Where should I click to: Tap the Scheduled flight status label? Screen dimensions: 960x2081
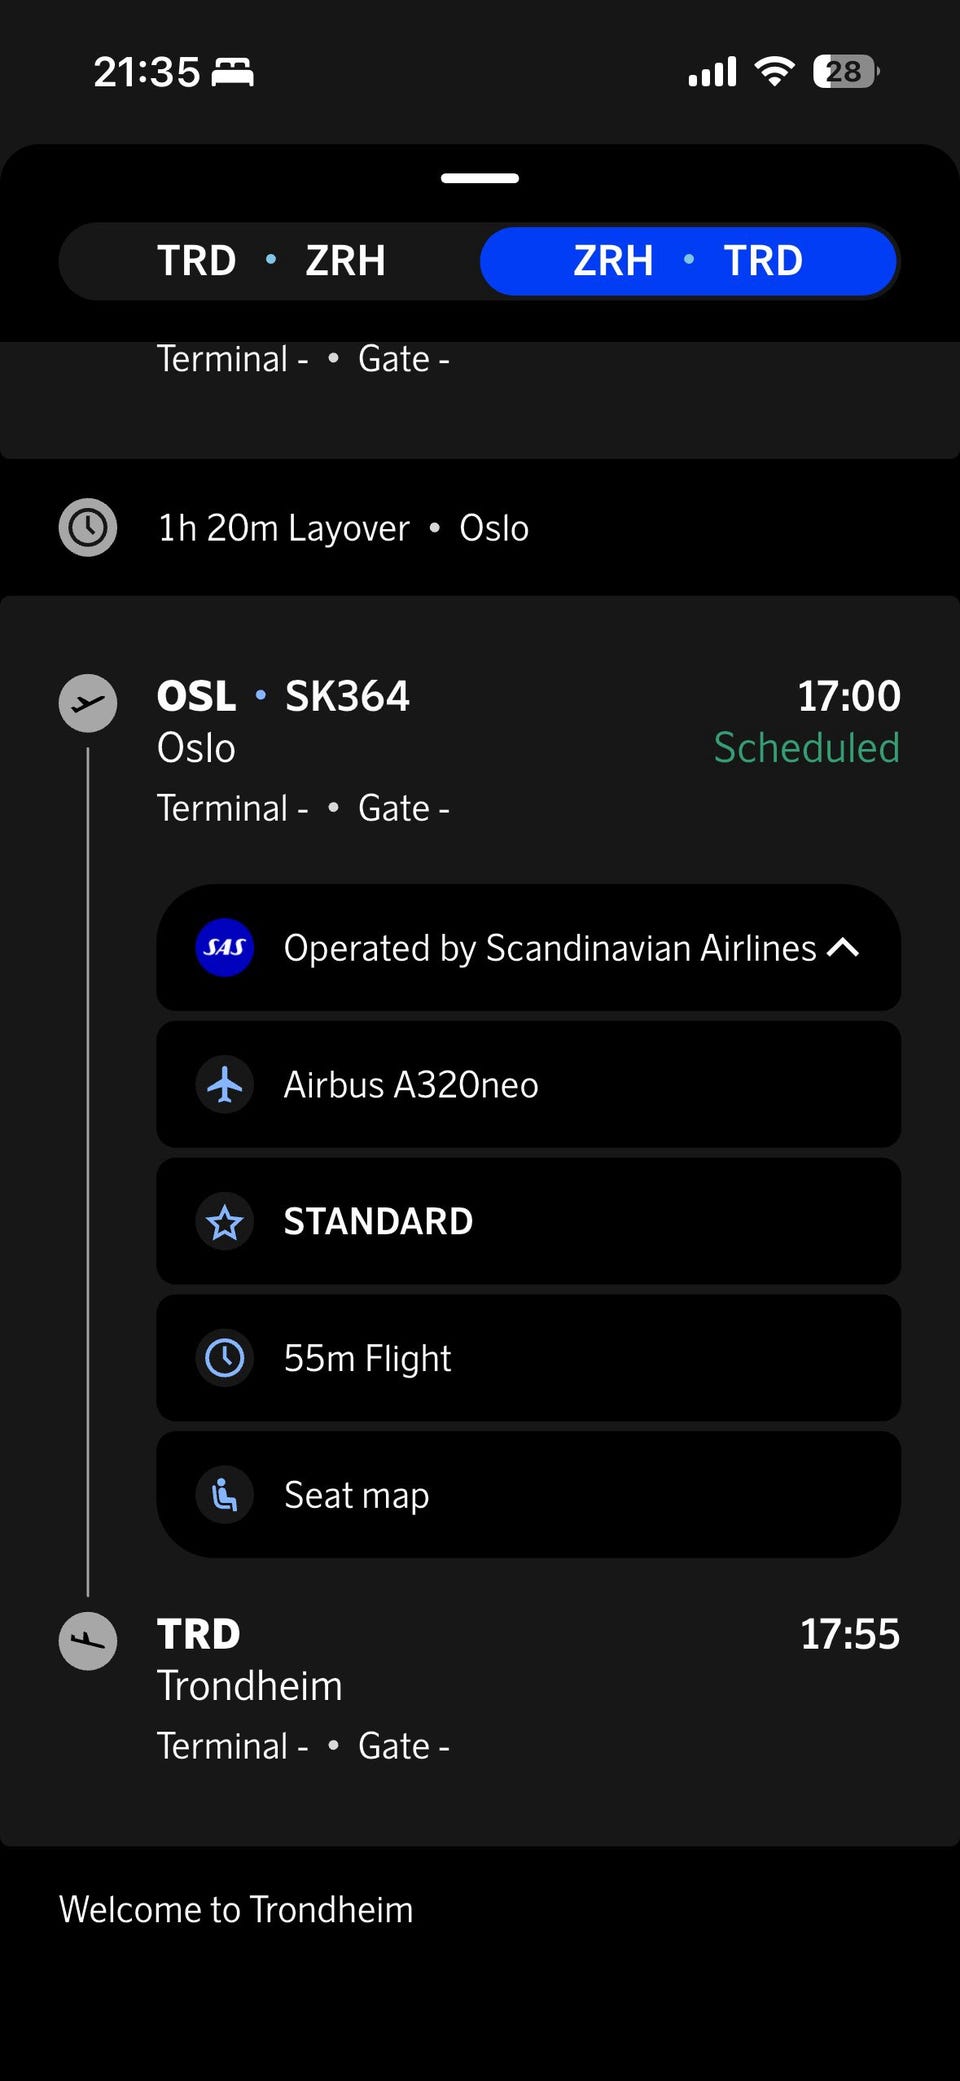coord(806,748)
